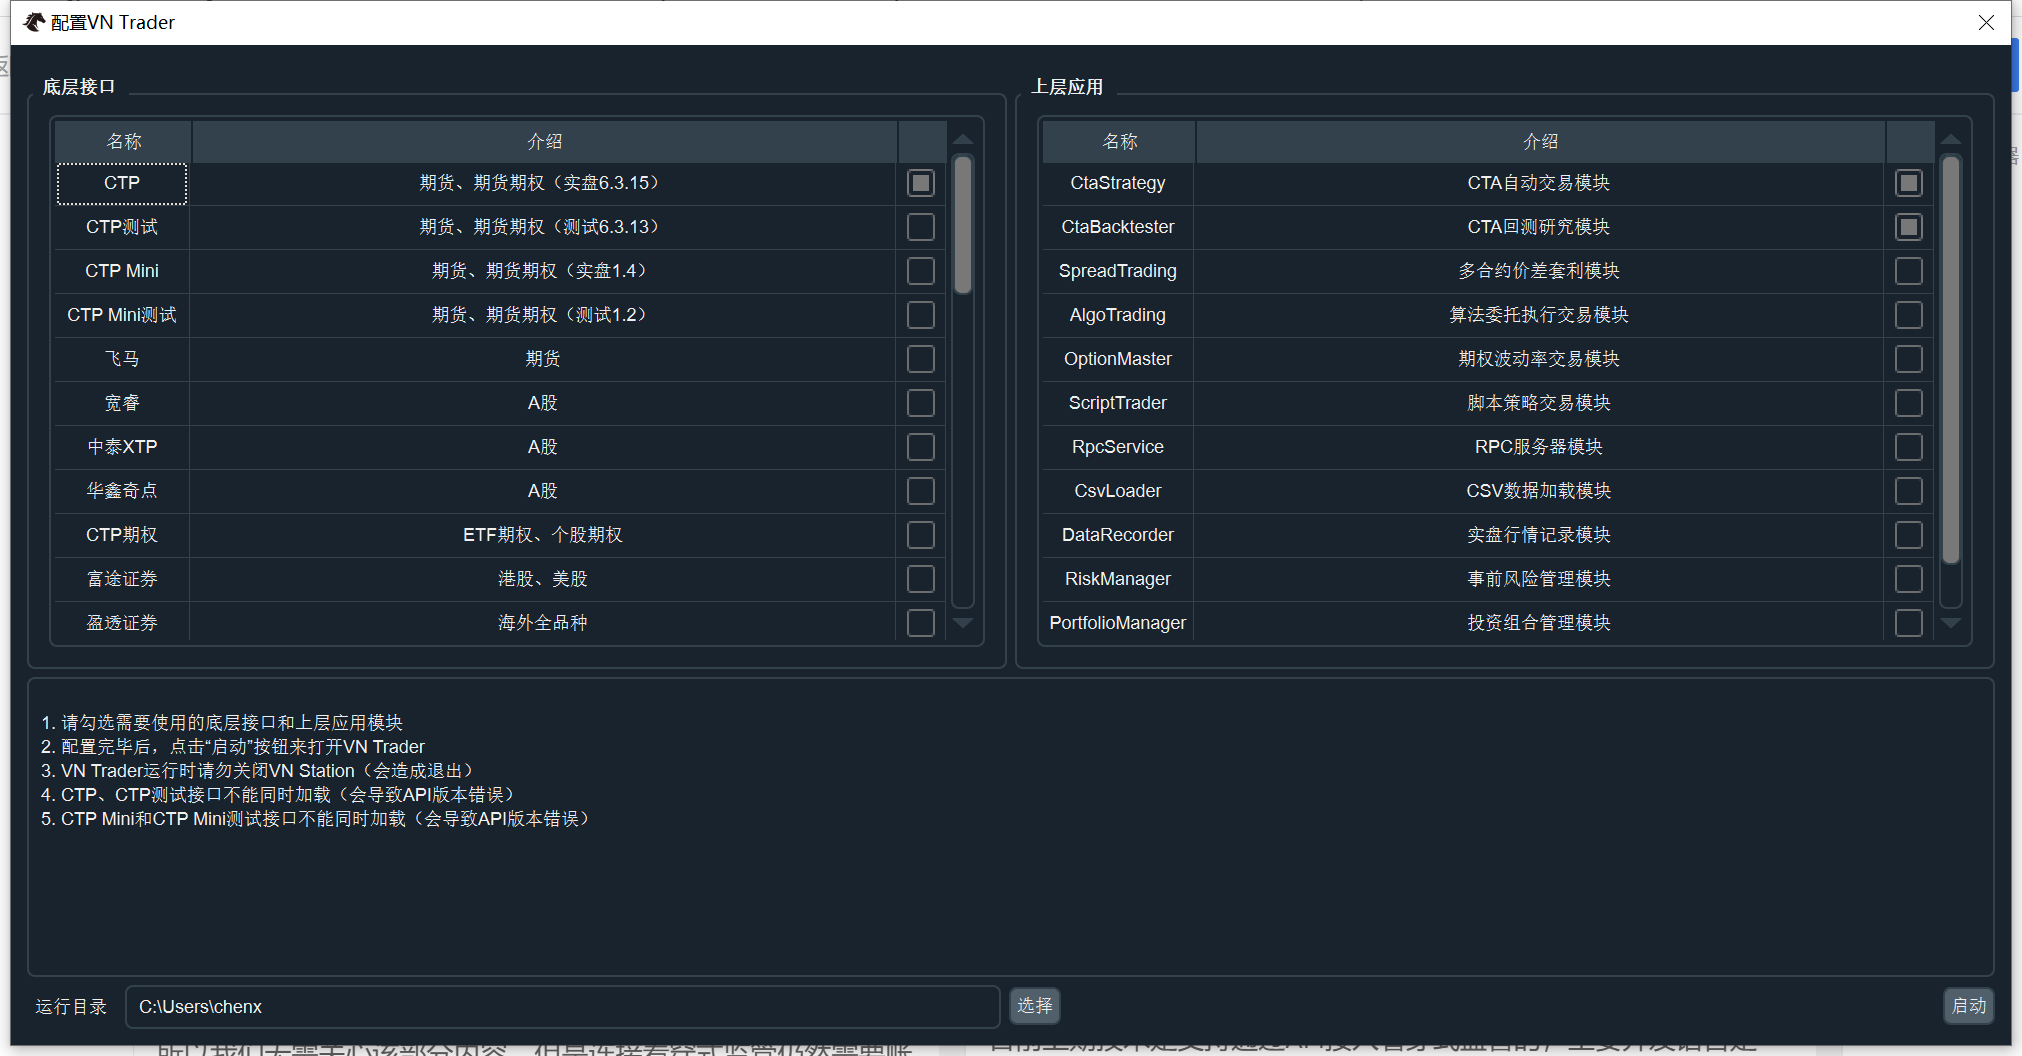Click the 运行目录 path input field
This screenshot has height=1056, width=2022.
[562, 1007]
